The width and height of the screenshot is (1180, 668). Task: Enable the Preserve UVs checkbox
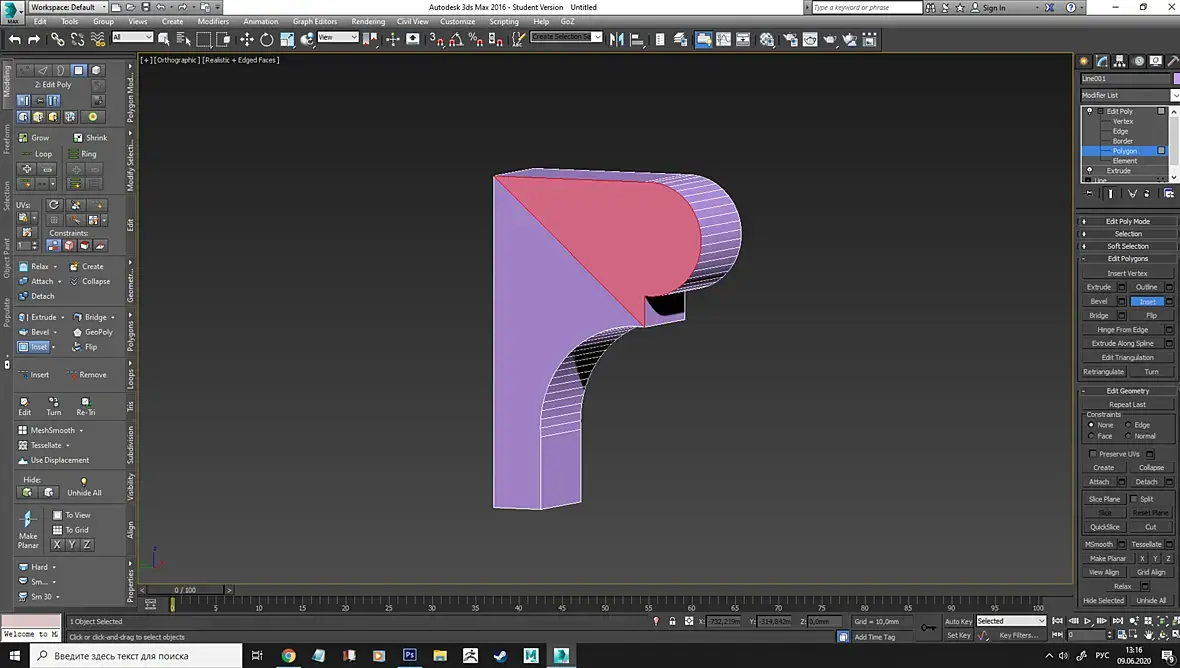point(1093,454)
